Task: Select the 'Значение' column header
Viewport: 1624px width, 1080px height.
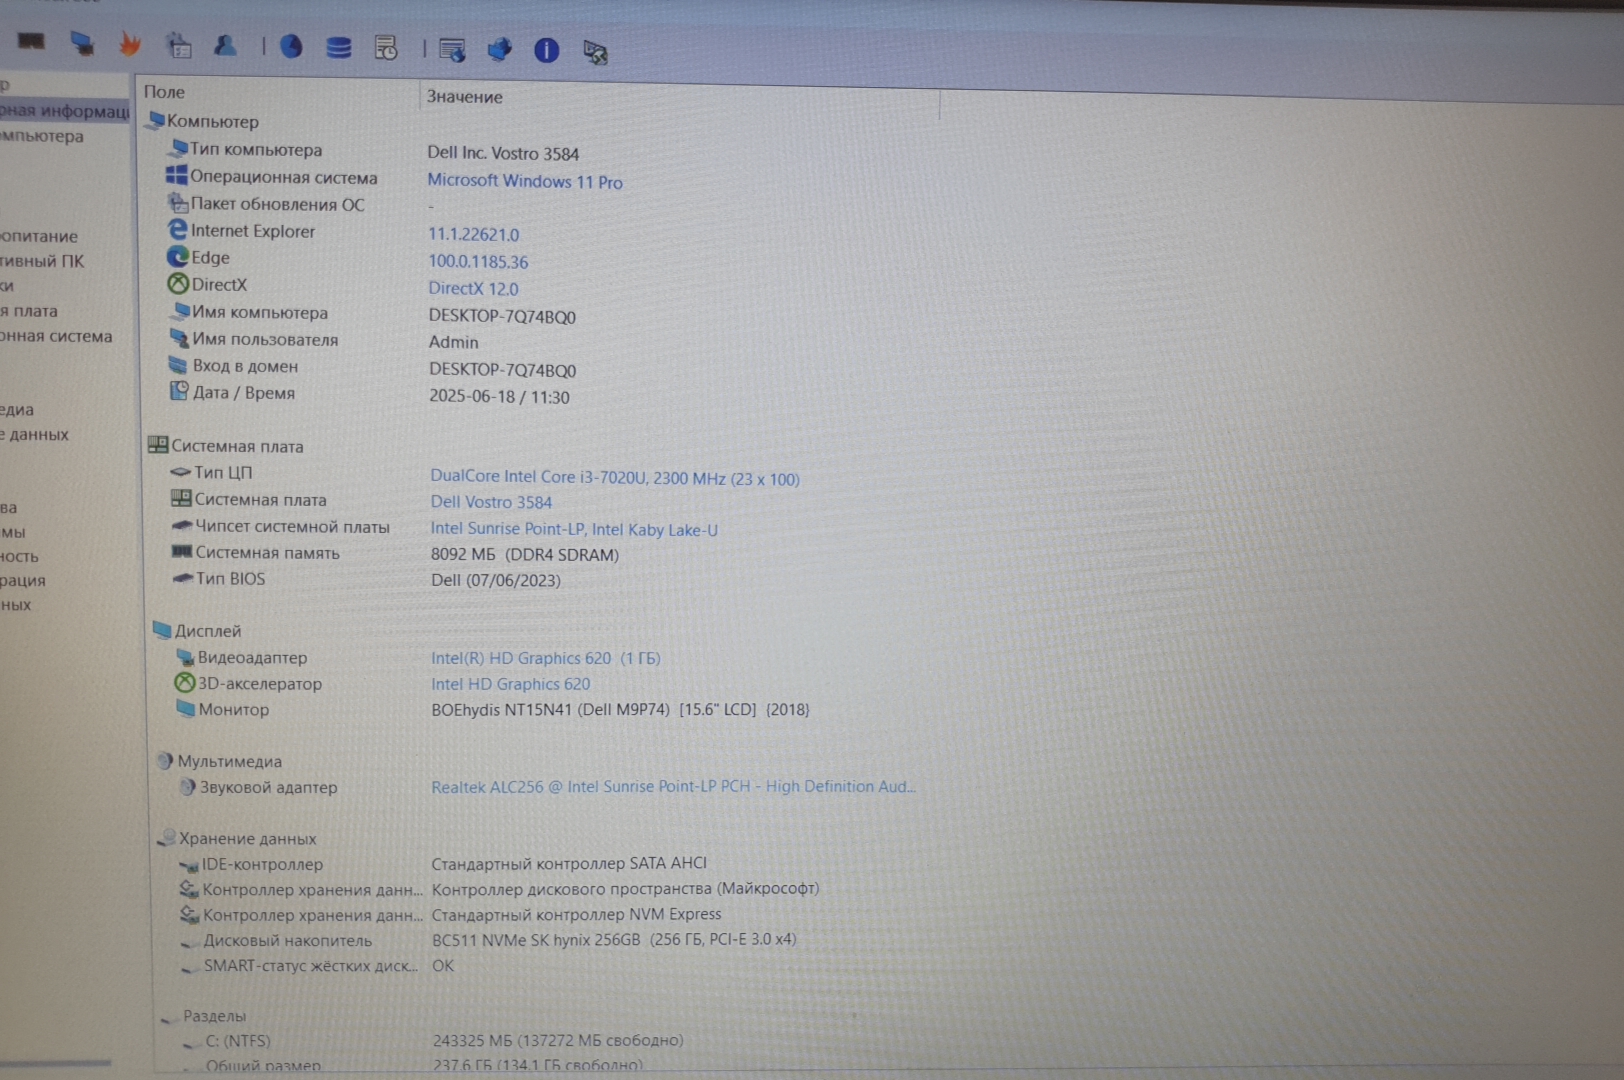Action: (464, 97)
